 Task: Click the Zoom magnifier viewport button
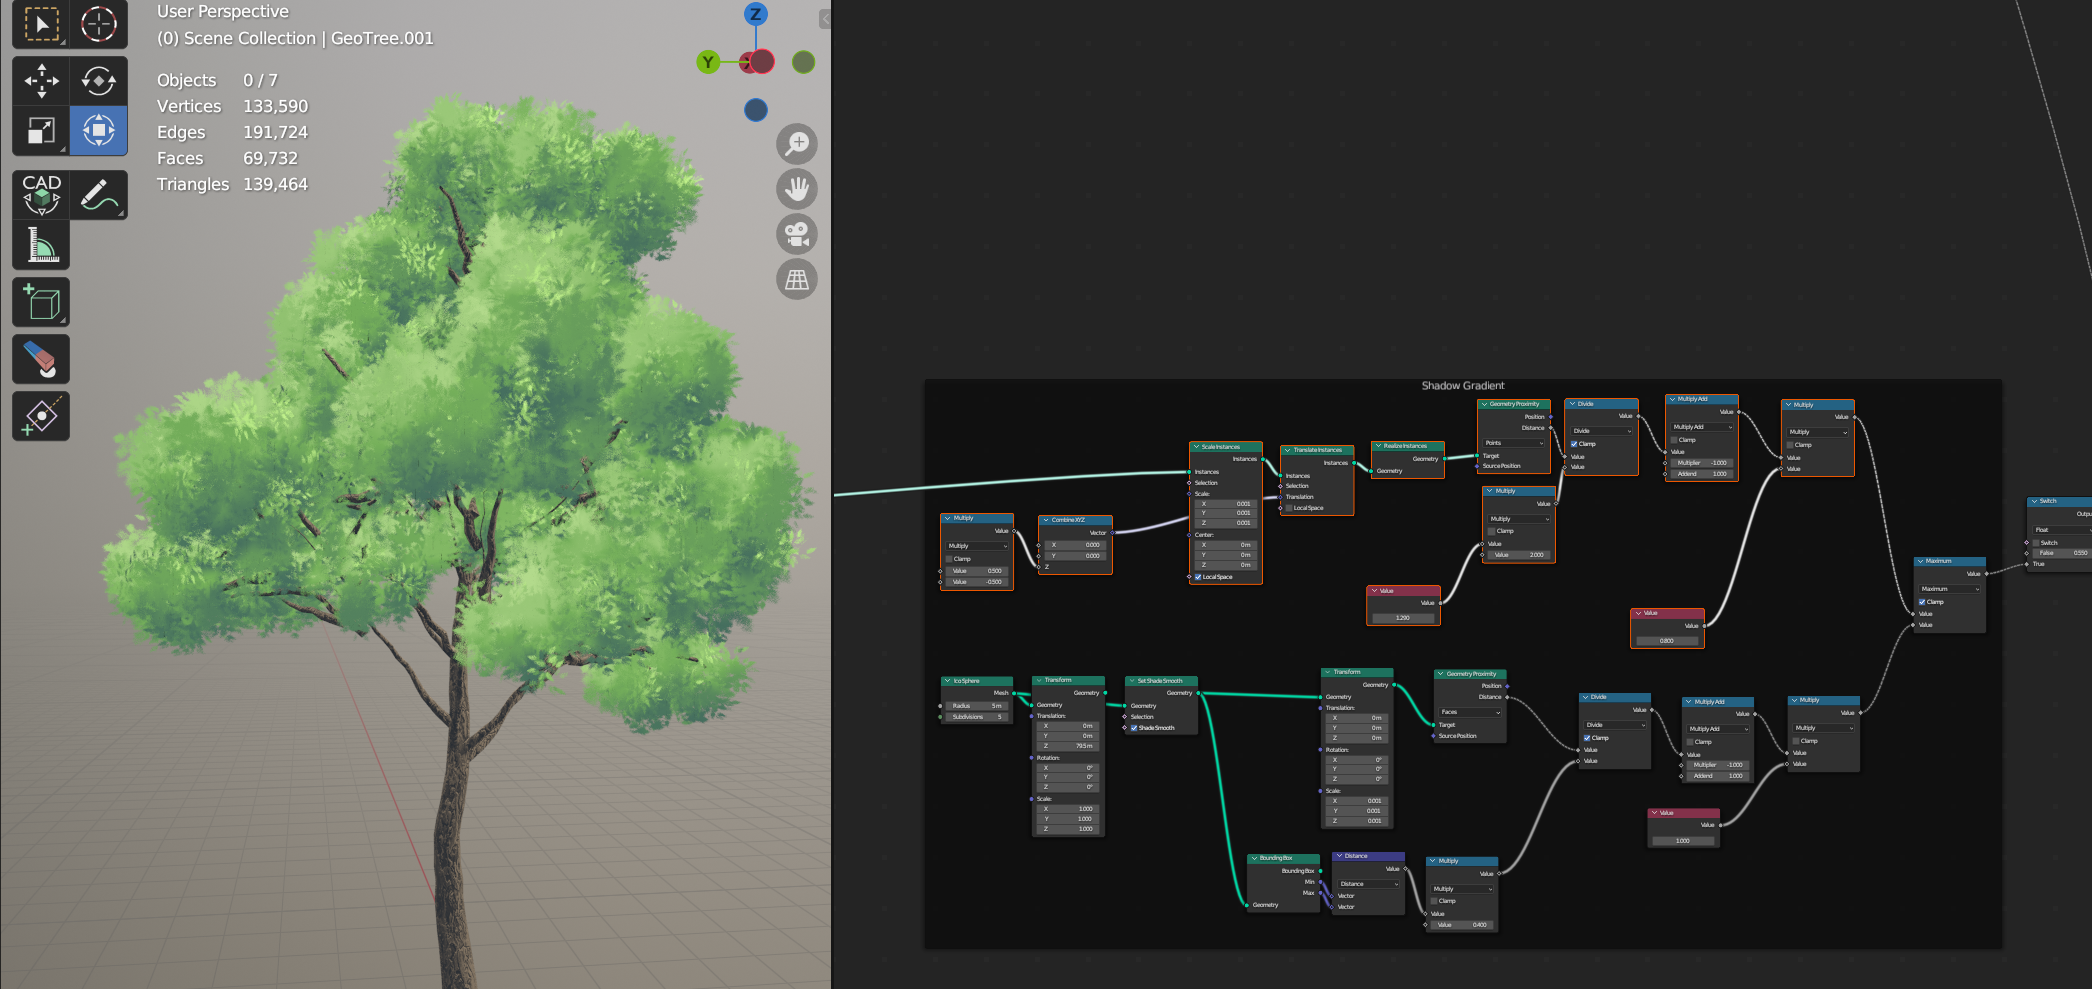(x=797, y=144)
